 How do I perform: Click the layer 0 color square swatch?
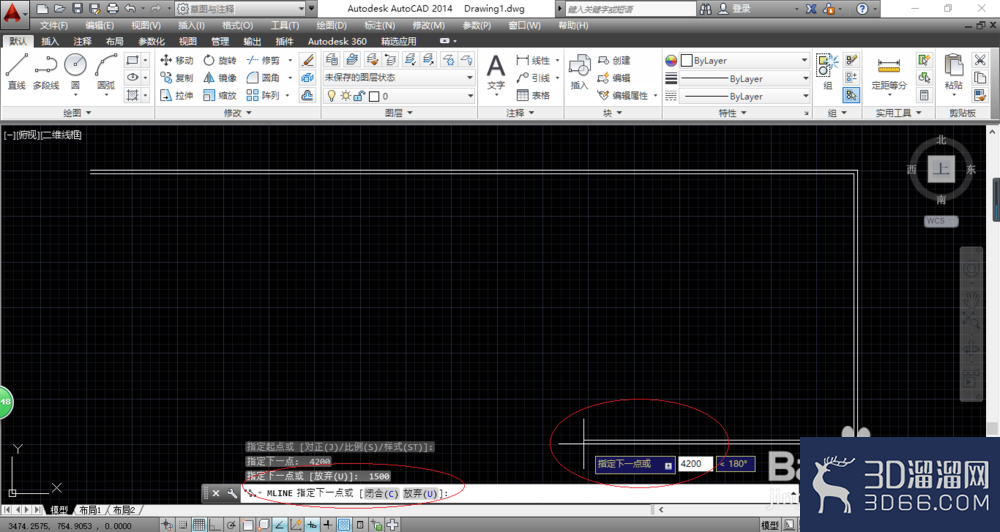click(374, 96)
